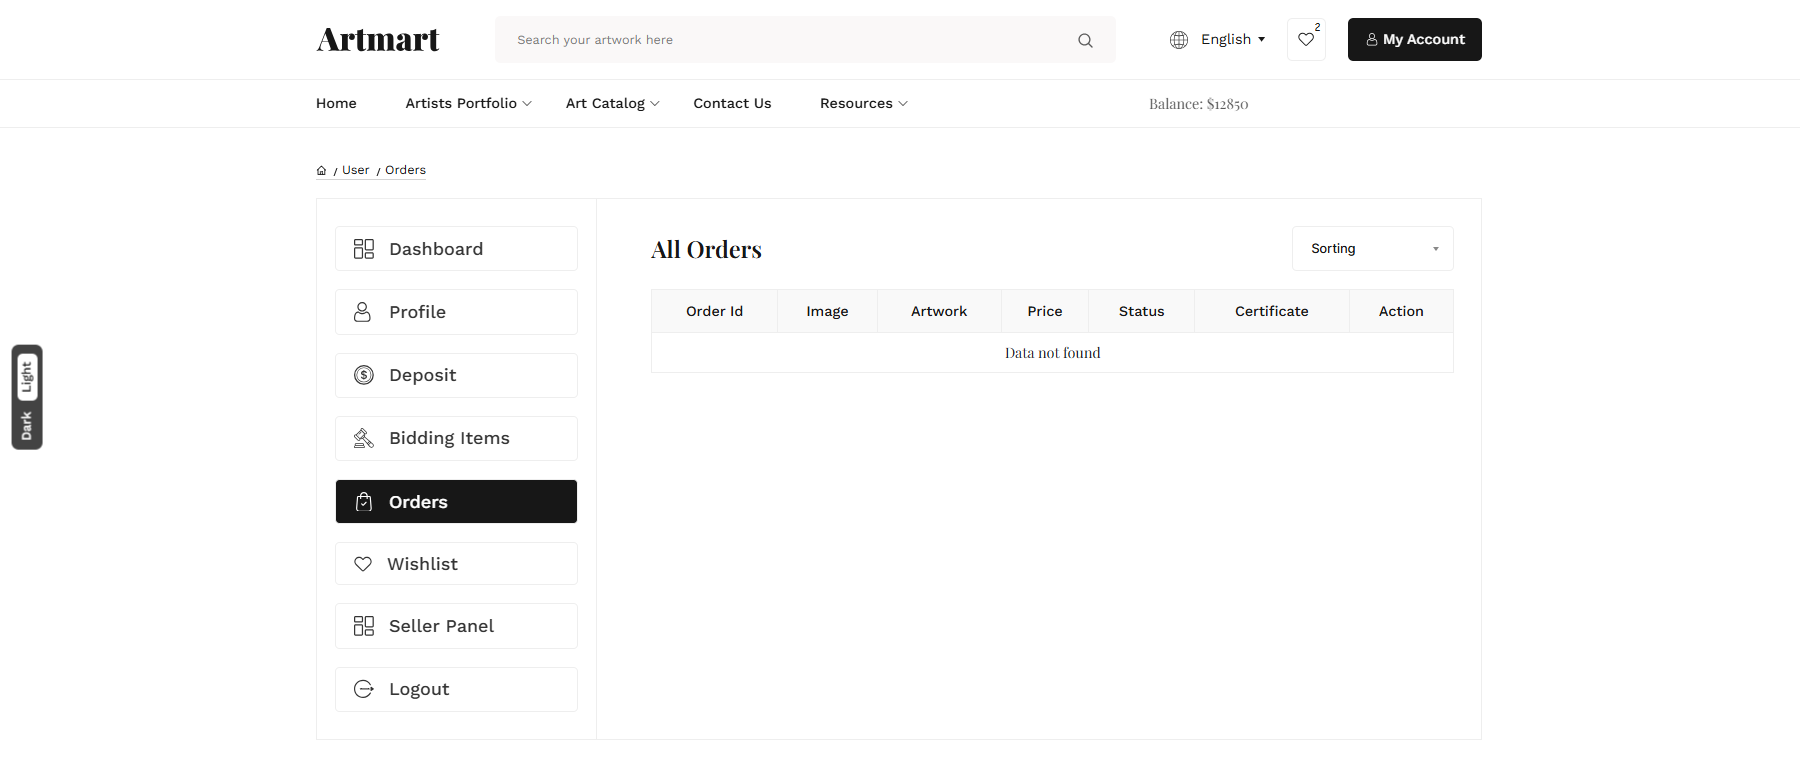The height and width of the screenshot is (760, 1800).
Task: Expand Resources menu
Action: point(864,103)
